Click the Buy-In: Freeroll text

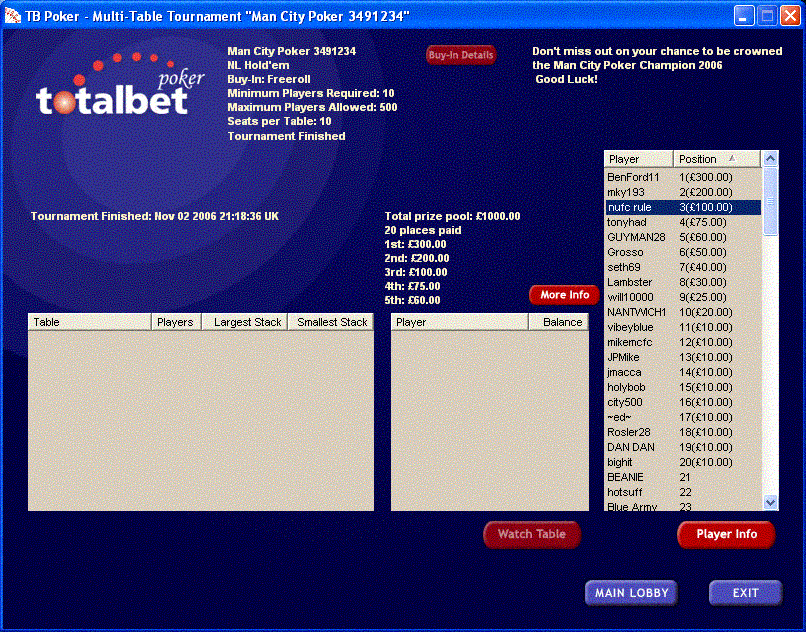tap(269, 79)
